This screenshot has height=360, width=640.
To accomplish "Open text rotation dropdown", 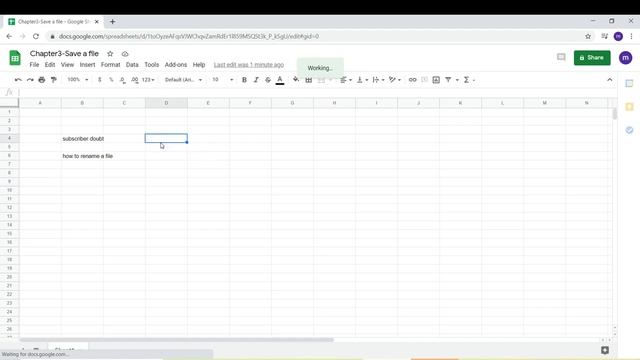I will click(x=395, y=80).
